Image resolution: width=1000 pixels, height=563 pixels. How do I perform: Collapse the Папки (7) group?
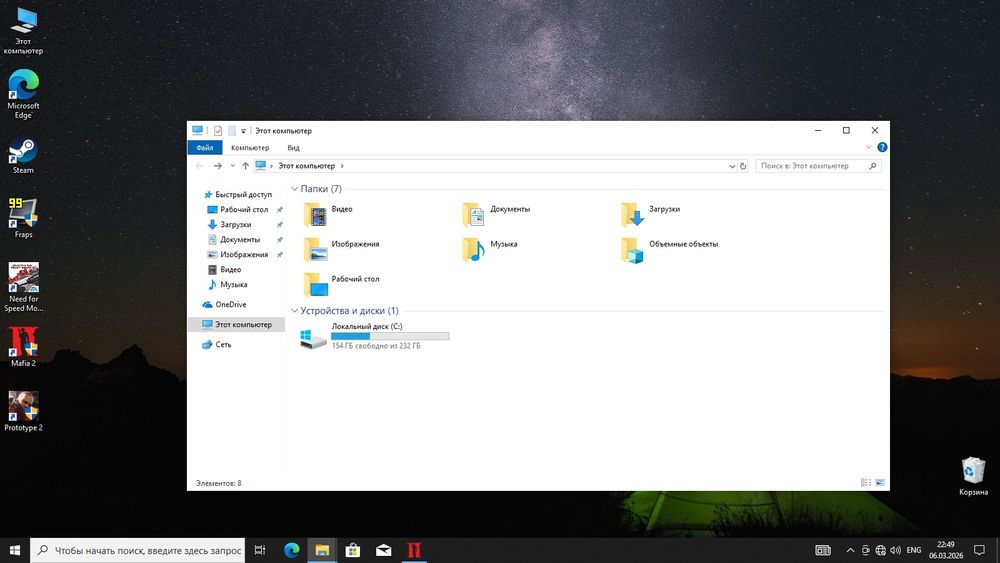click(x=295, y=189)
